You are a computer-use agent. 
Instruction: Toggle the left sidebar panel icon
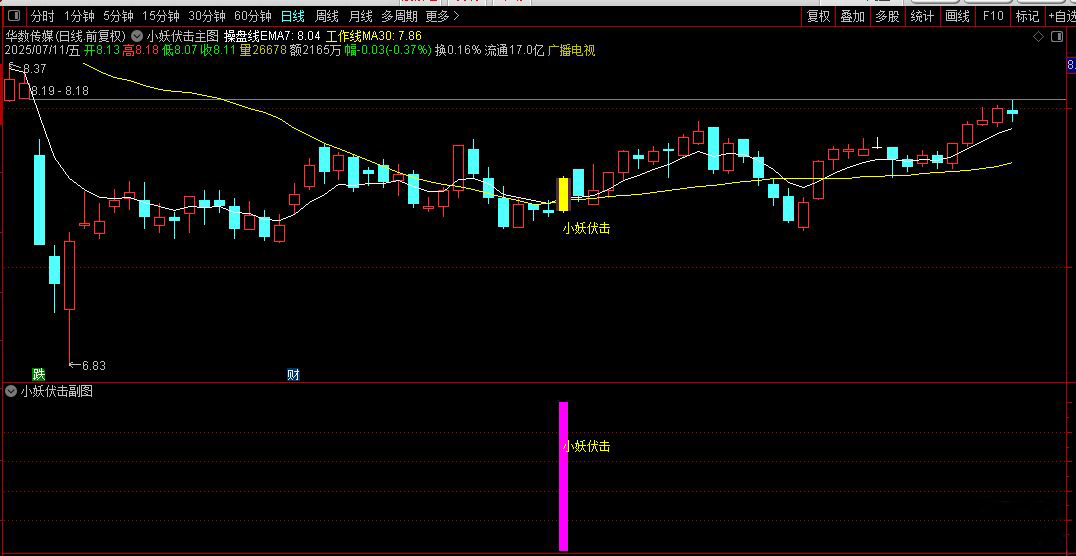14,16
